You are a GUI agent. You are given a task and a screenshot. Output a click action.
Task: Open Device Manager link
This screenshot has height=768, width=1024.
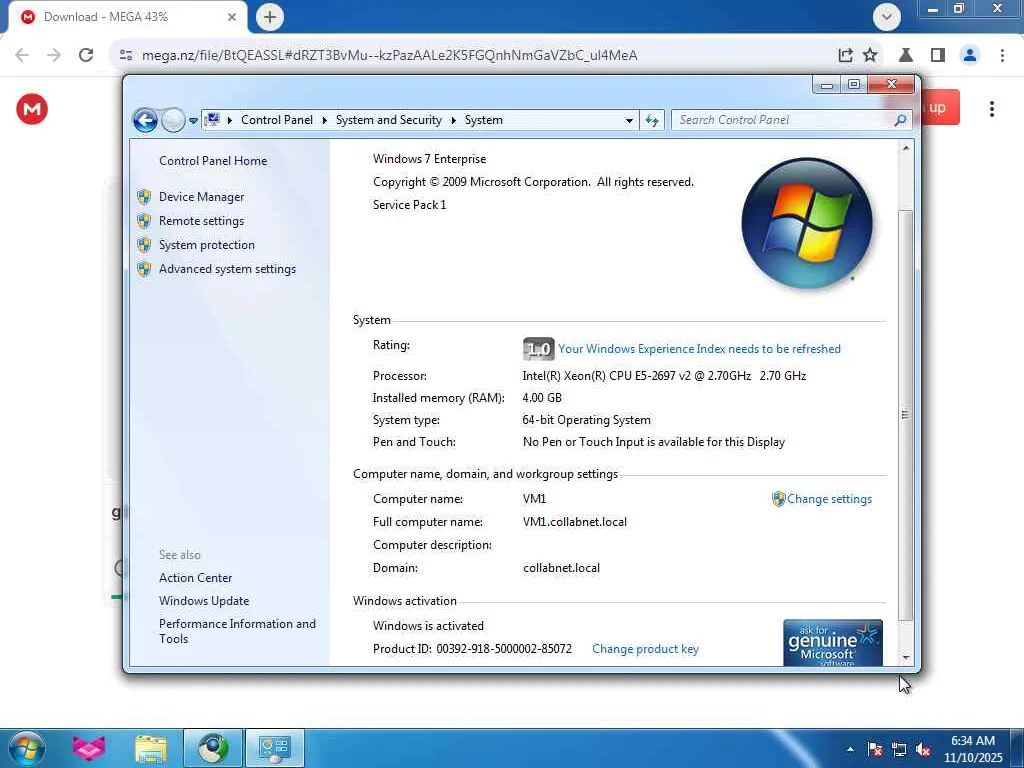click(201, 197)
